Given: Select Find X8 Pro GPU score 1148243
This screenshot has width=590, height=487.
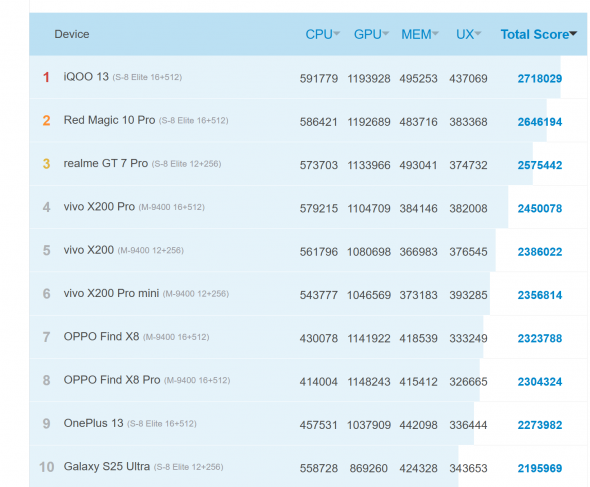Looking at the screenshot, I should click(x=369, y=382).
